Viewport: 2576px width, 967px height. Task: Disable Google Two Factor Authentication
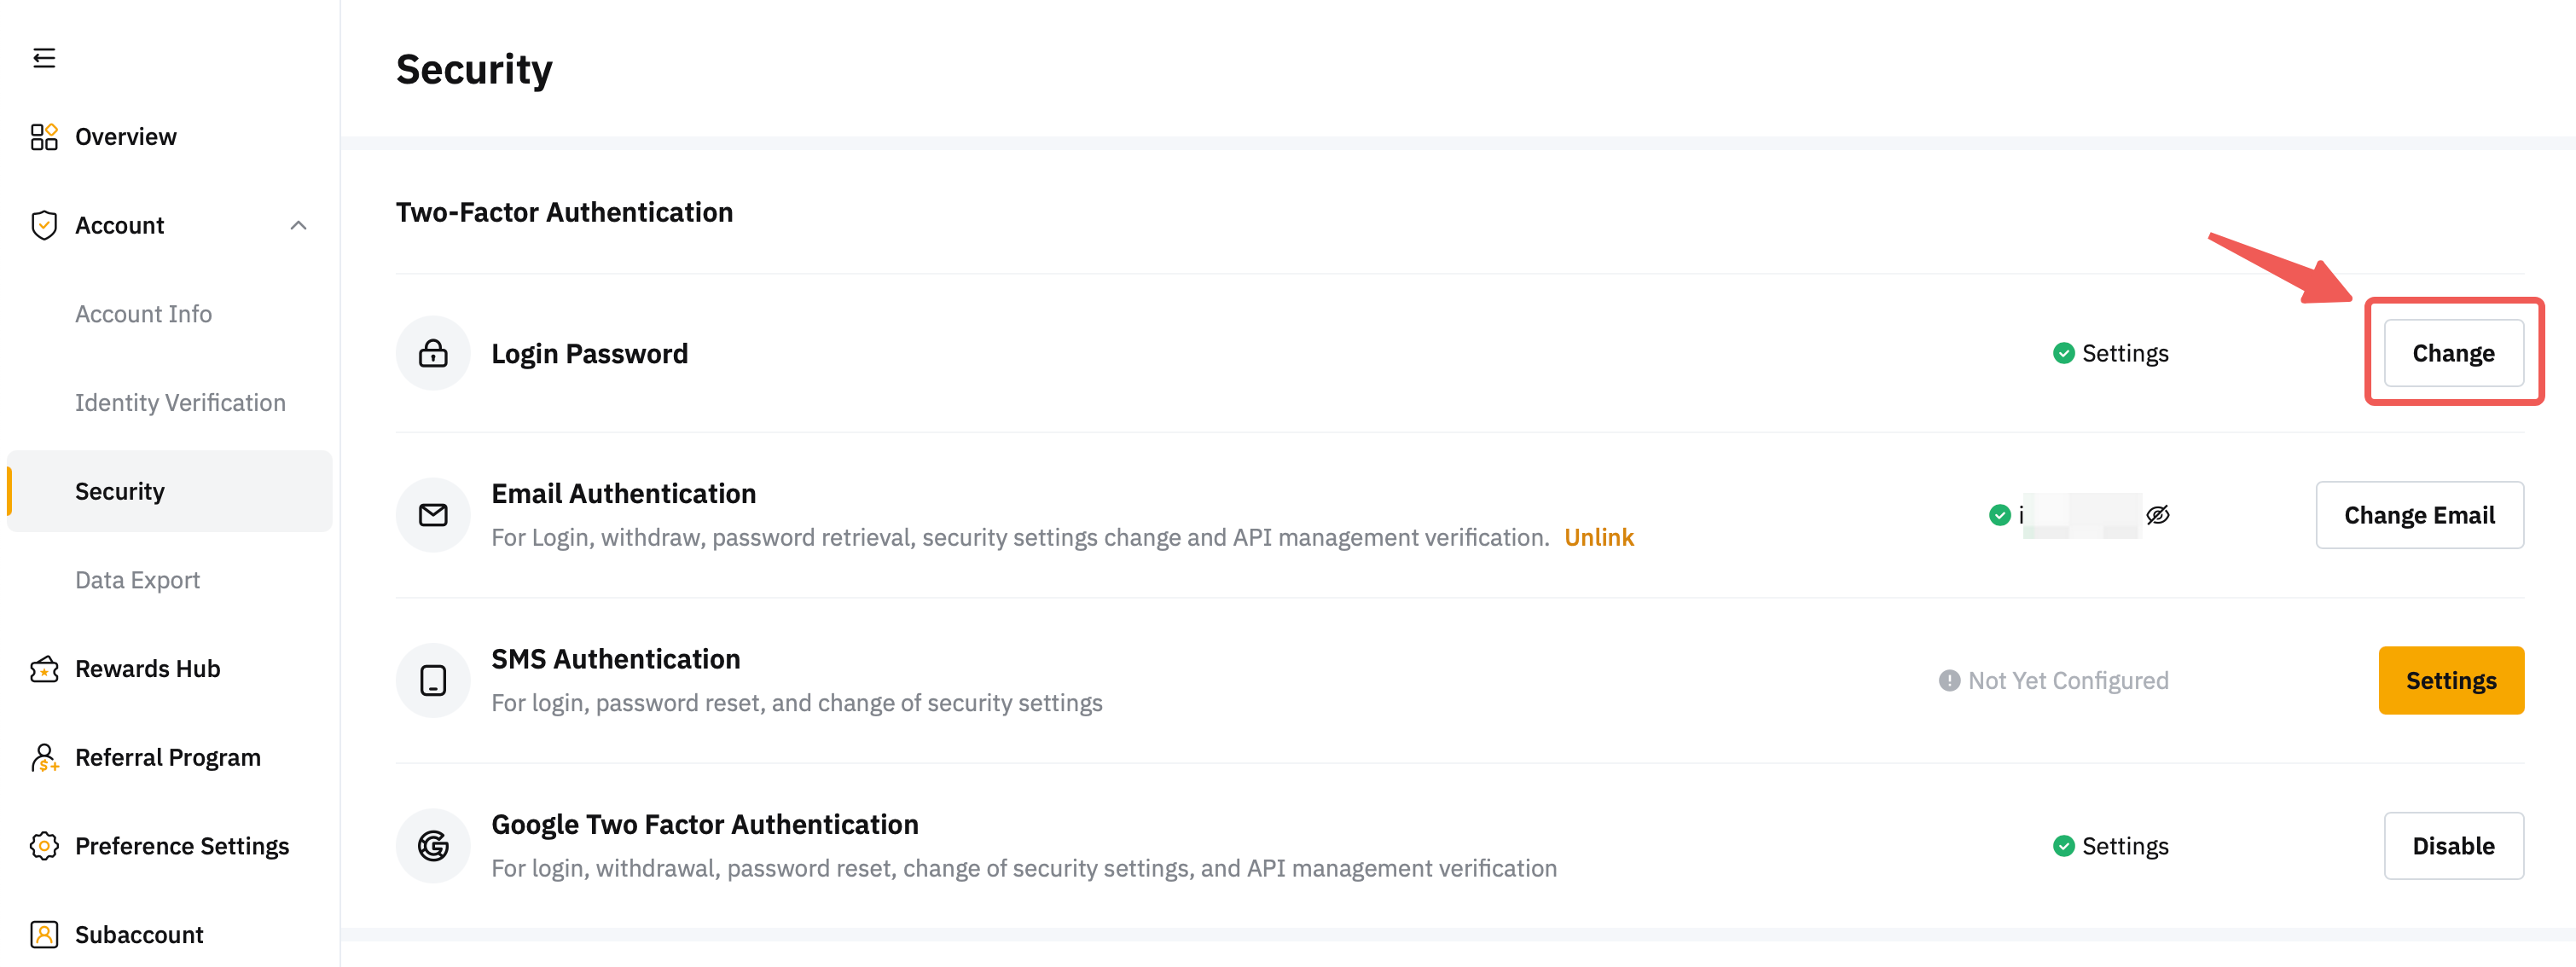(x=2453, y=847)
